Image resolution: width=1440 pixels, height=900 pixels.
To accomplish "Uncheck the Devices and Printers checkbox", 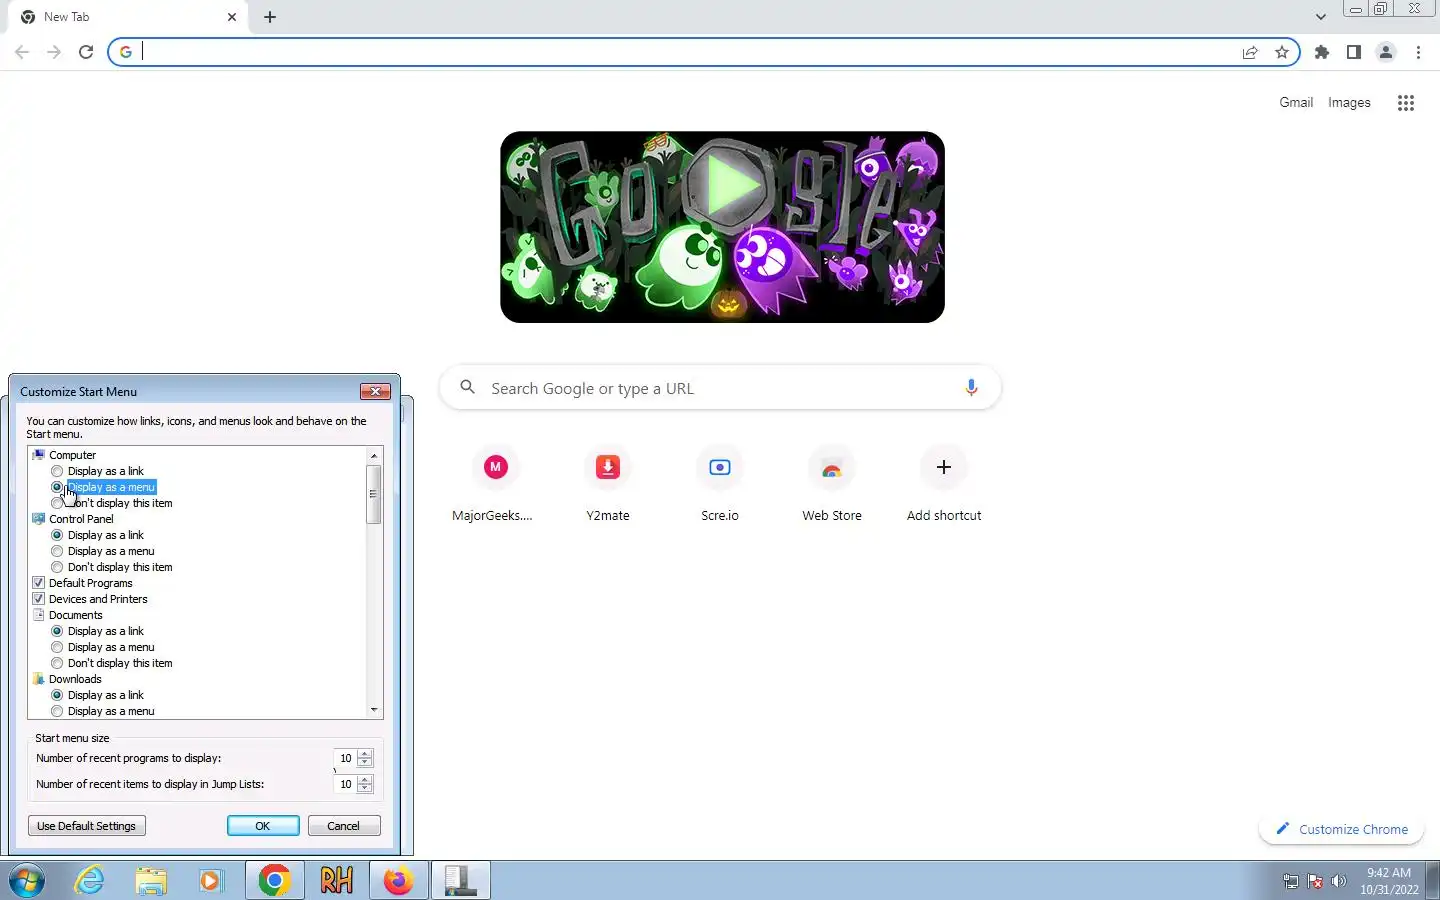I will [39, 599].
